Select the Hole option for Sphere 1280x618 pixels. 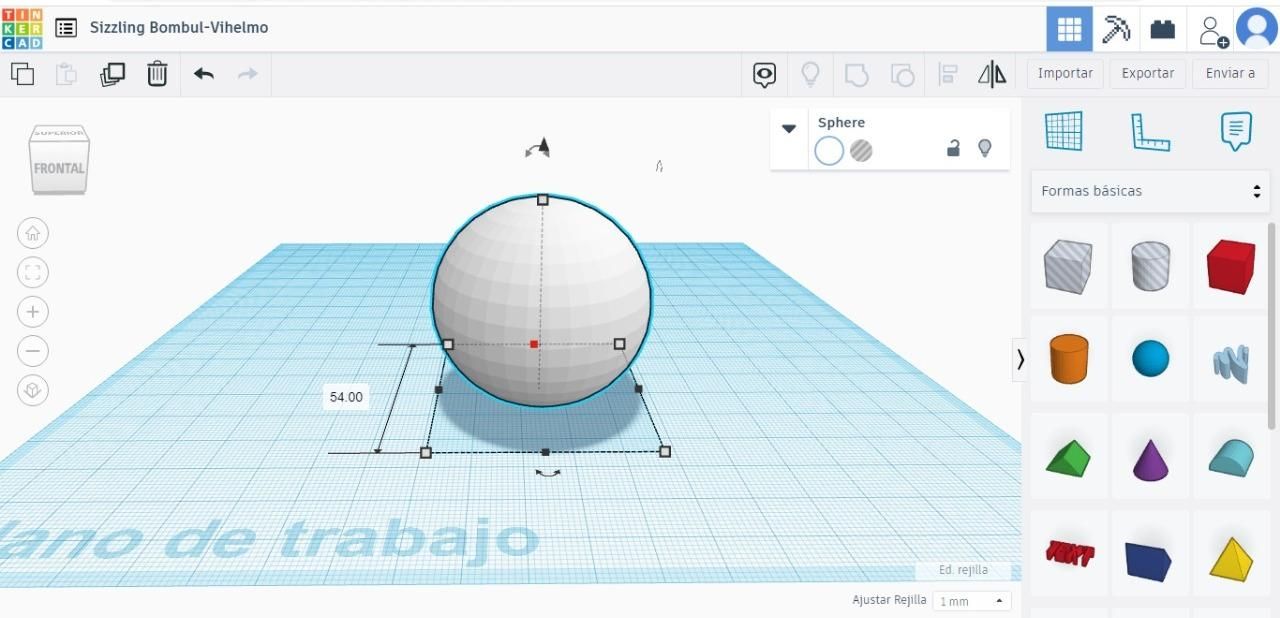click(861, 151)
